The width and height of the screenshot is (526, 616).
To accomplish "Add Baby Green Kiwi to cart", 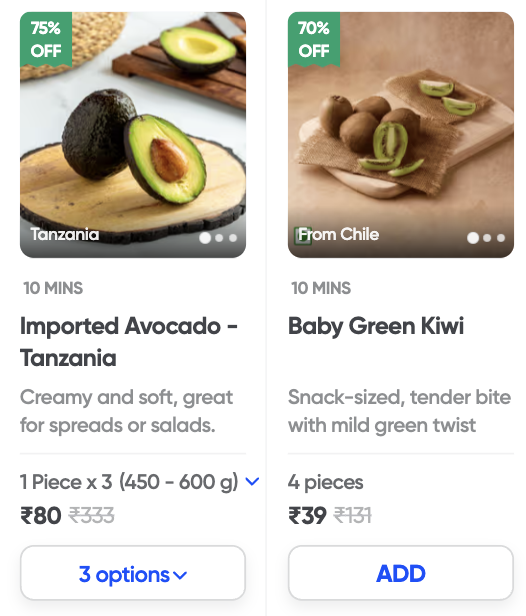I will [x=401, y=573].
